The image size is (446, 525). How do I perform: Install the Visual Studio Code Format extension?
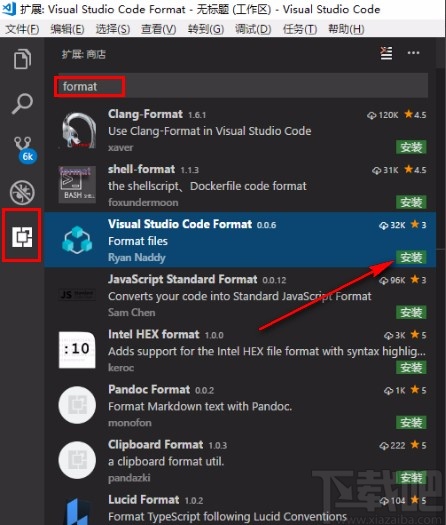[x=411, y=257]
